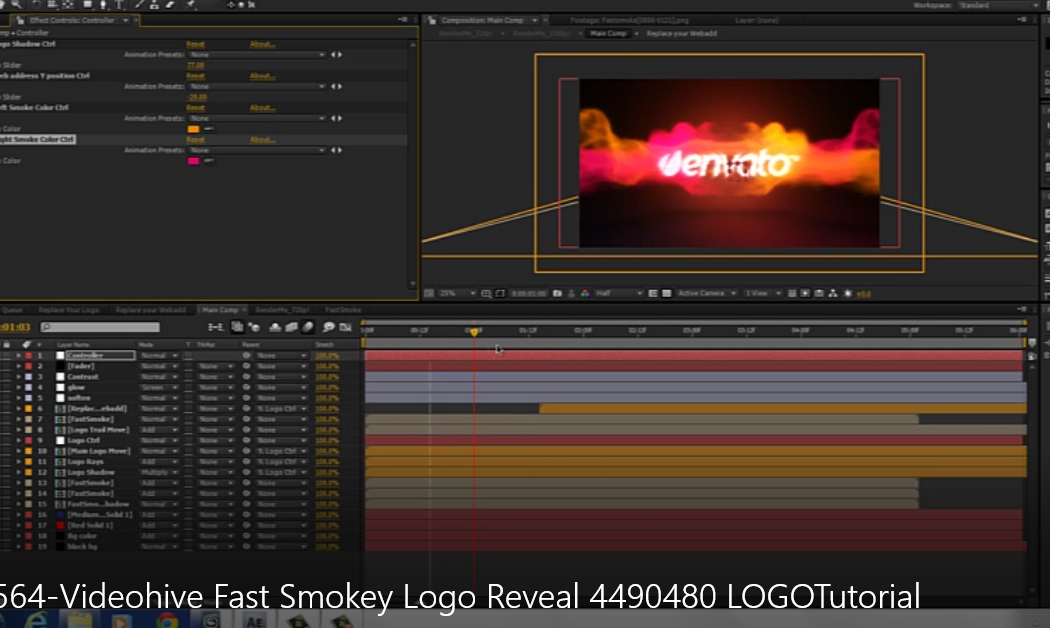The height and width of the screenshot is (628, 1050).
Task: Reset the Right Smoke Color Ctrl effect
Action: click(x=196, y=140)
